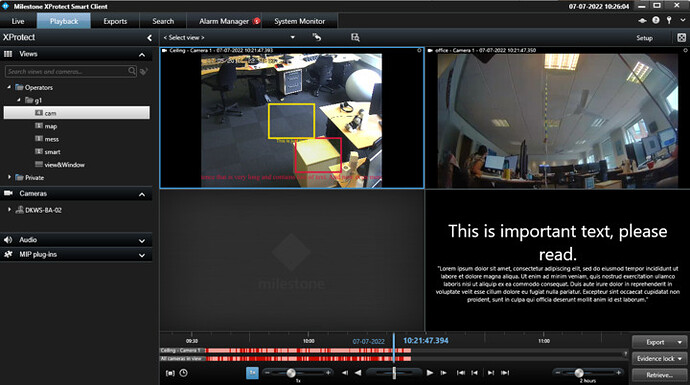
Task: Expand the Audio section
Action: pos(142,241)
